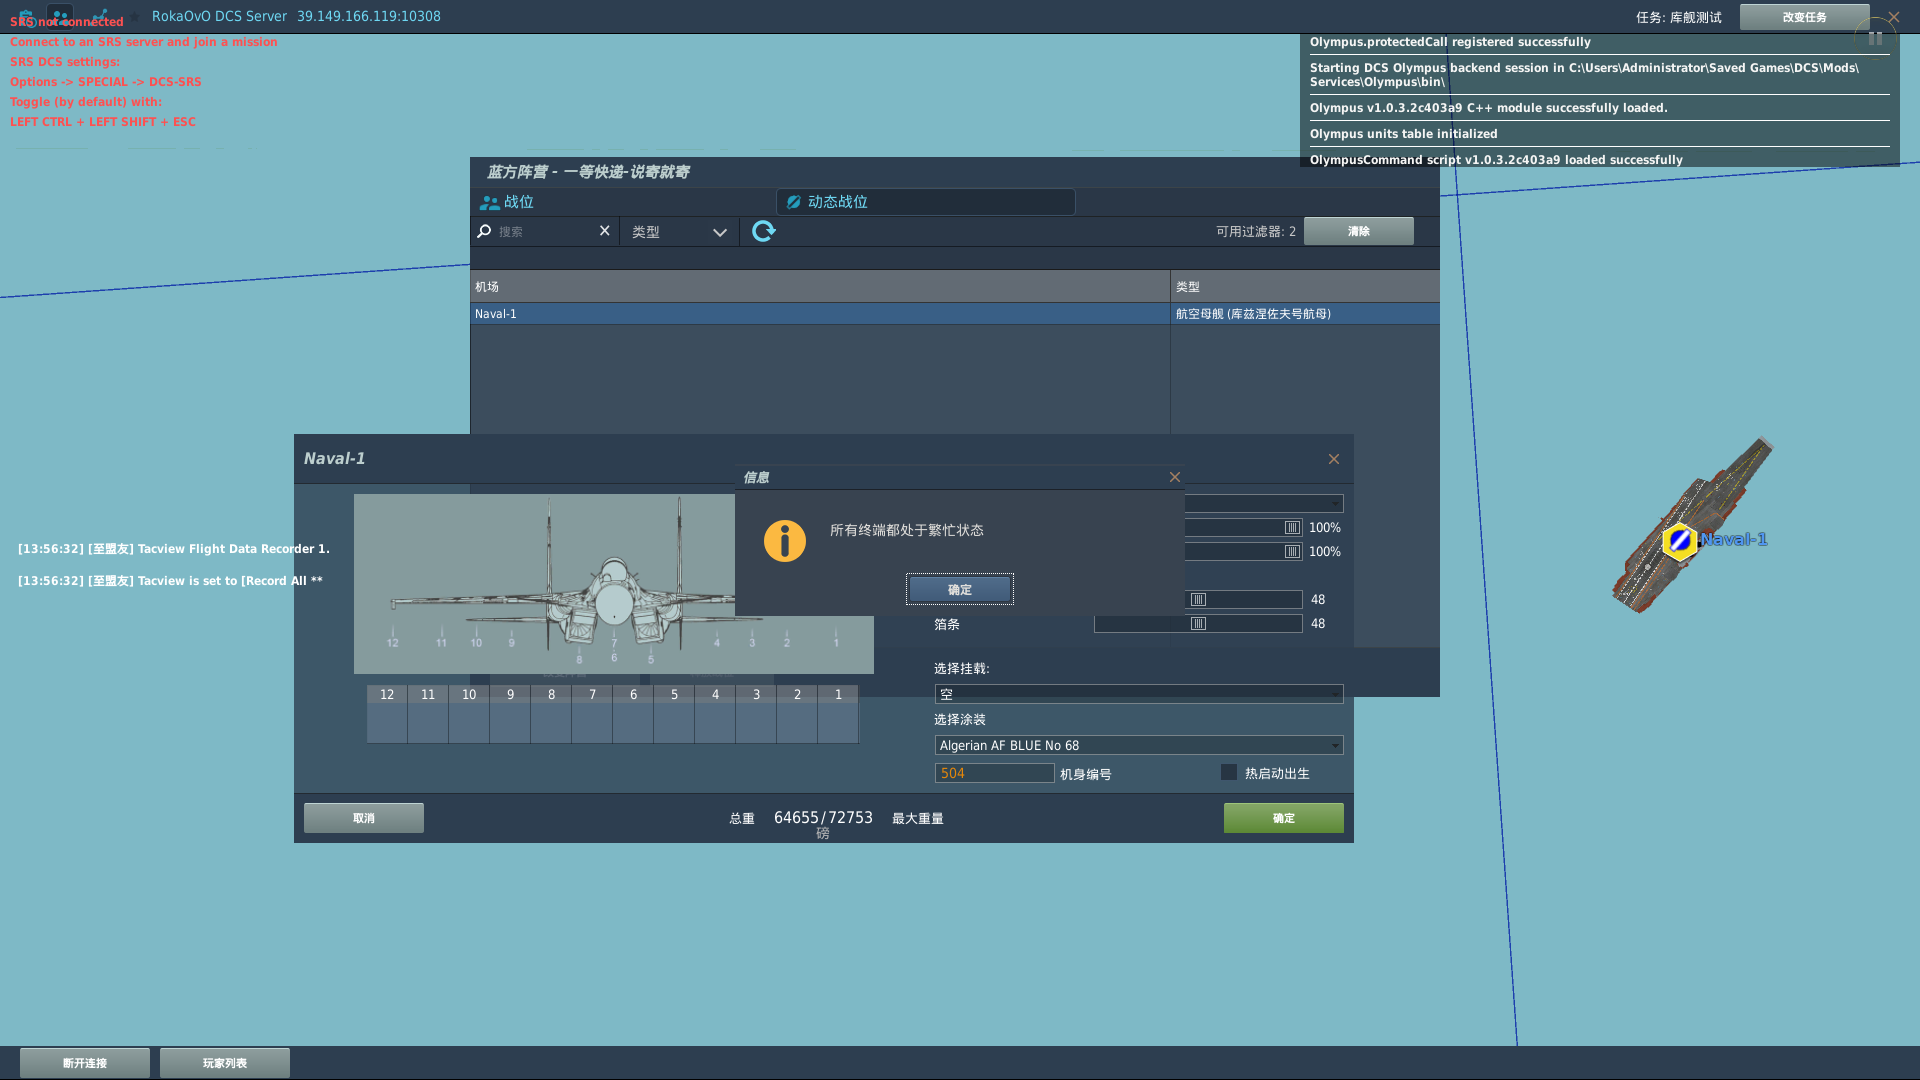Switch to the 战位 tab

click(x=623, y=202)
